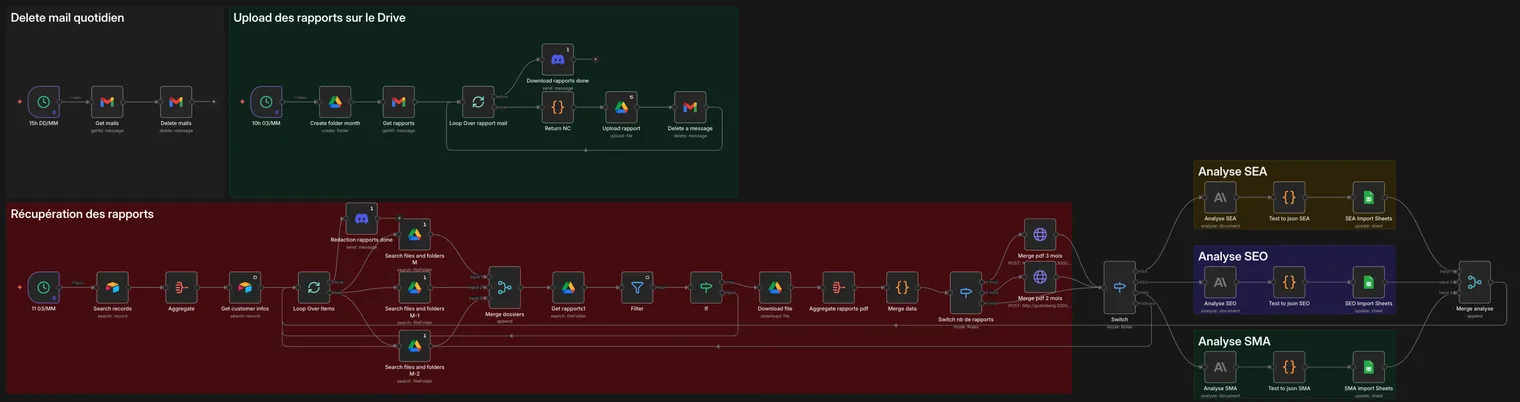
Task: Open the SMA Import Sheets node
Action: pos(1368,367)
